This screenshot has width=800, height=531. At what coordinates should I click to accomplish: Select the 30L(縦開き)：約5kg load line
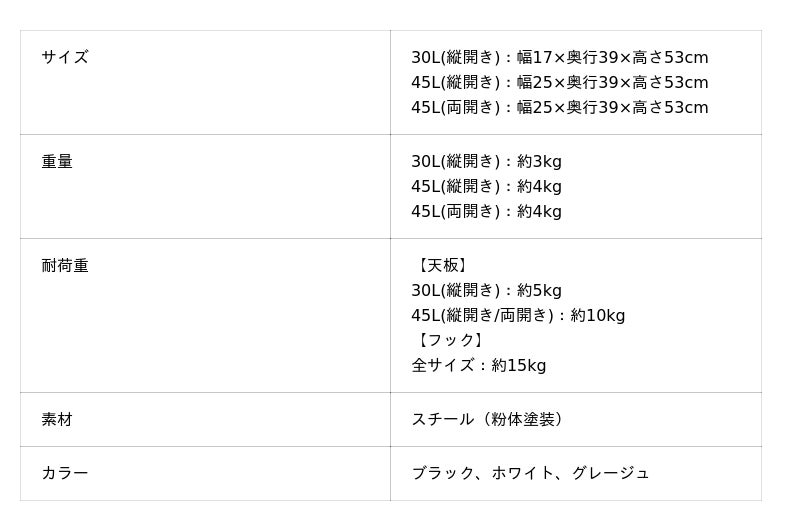tap(486, 291)
